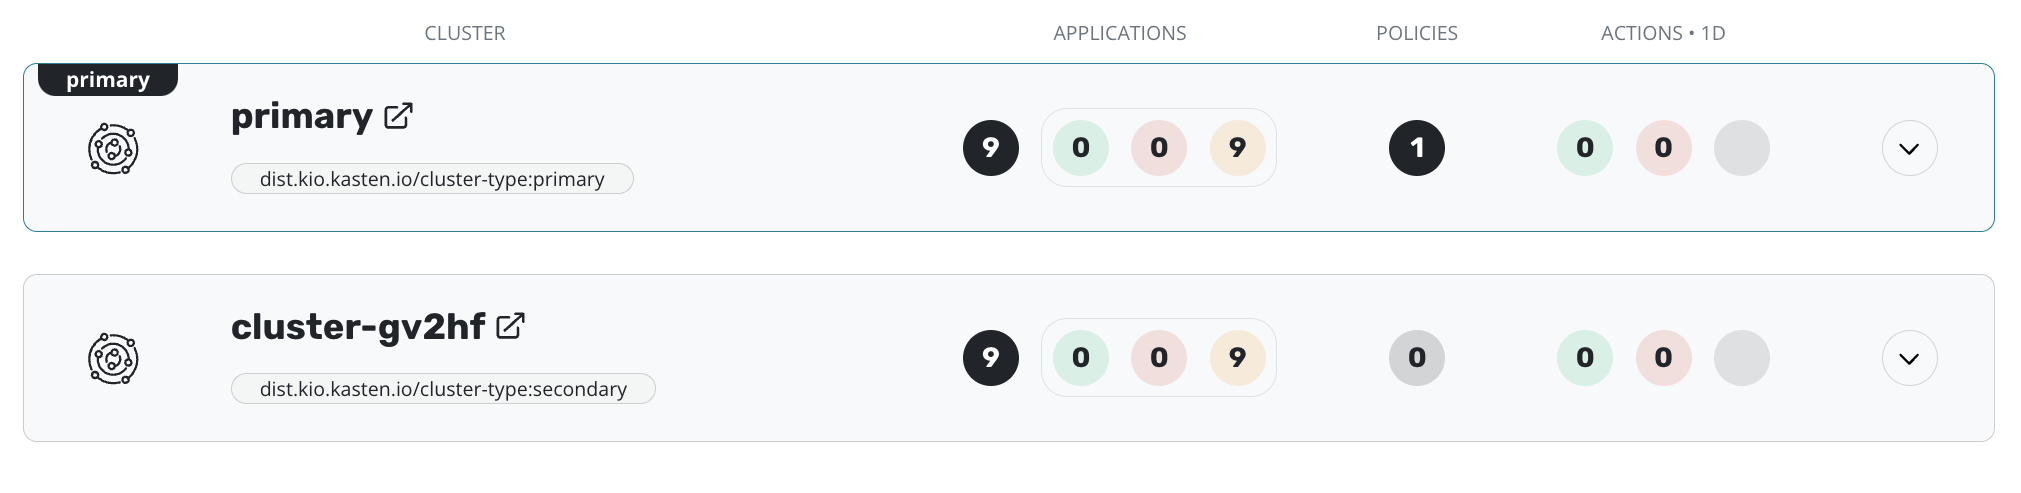
Task: Expand the cluster-gv2hf row chevron
Action: click(x=1909, y=359)
